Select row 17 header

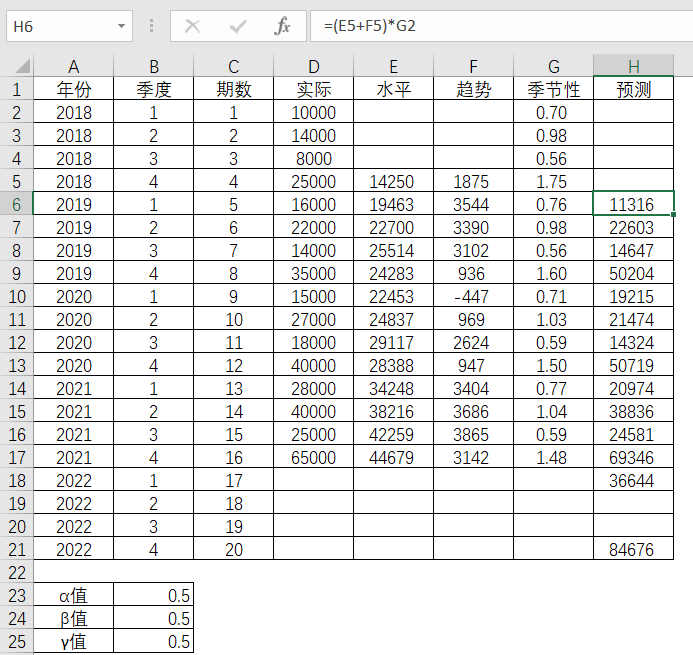tap(16, 457)
